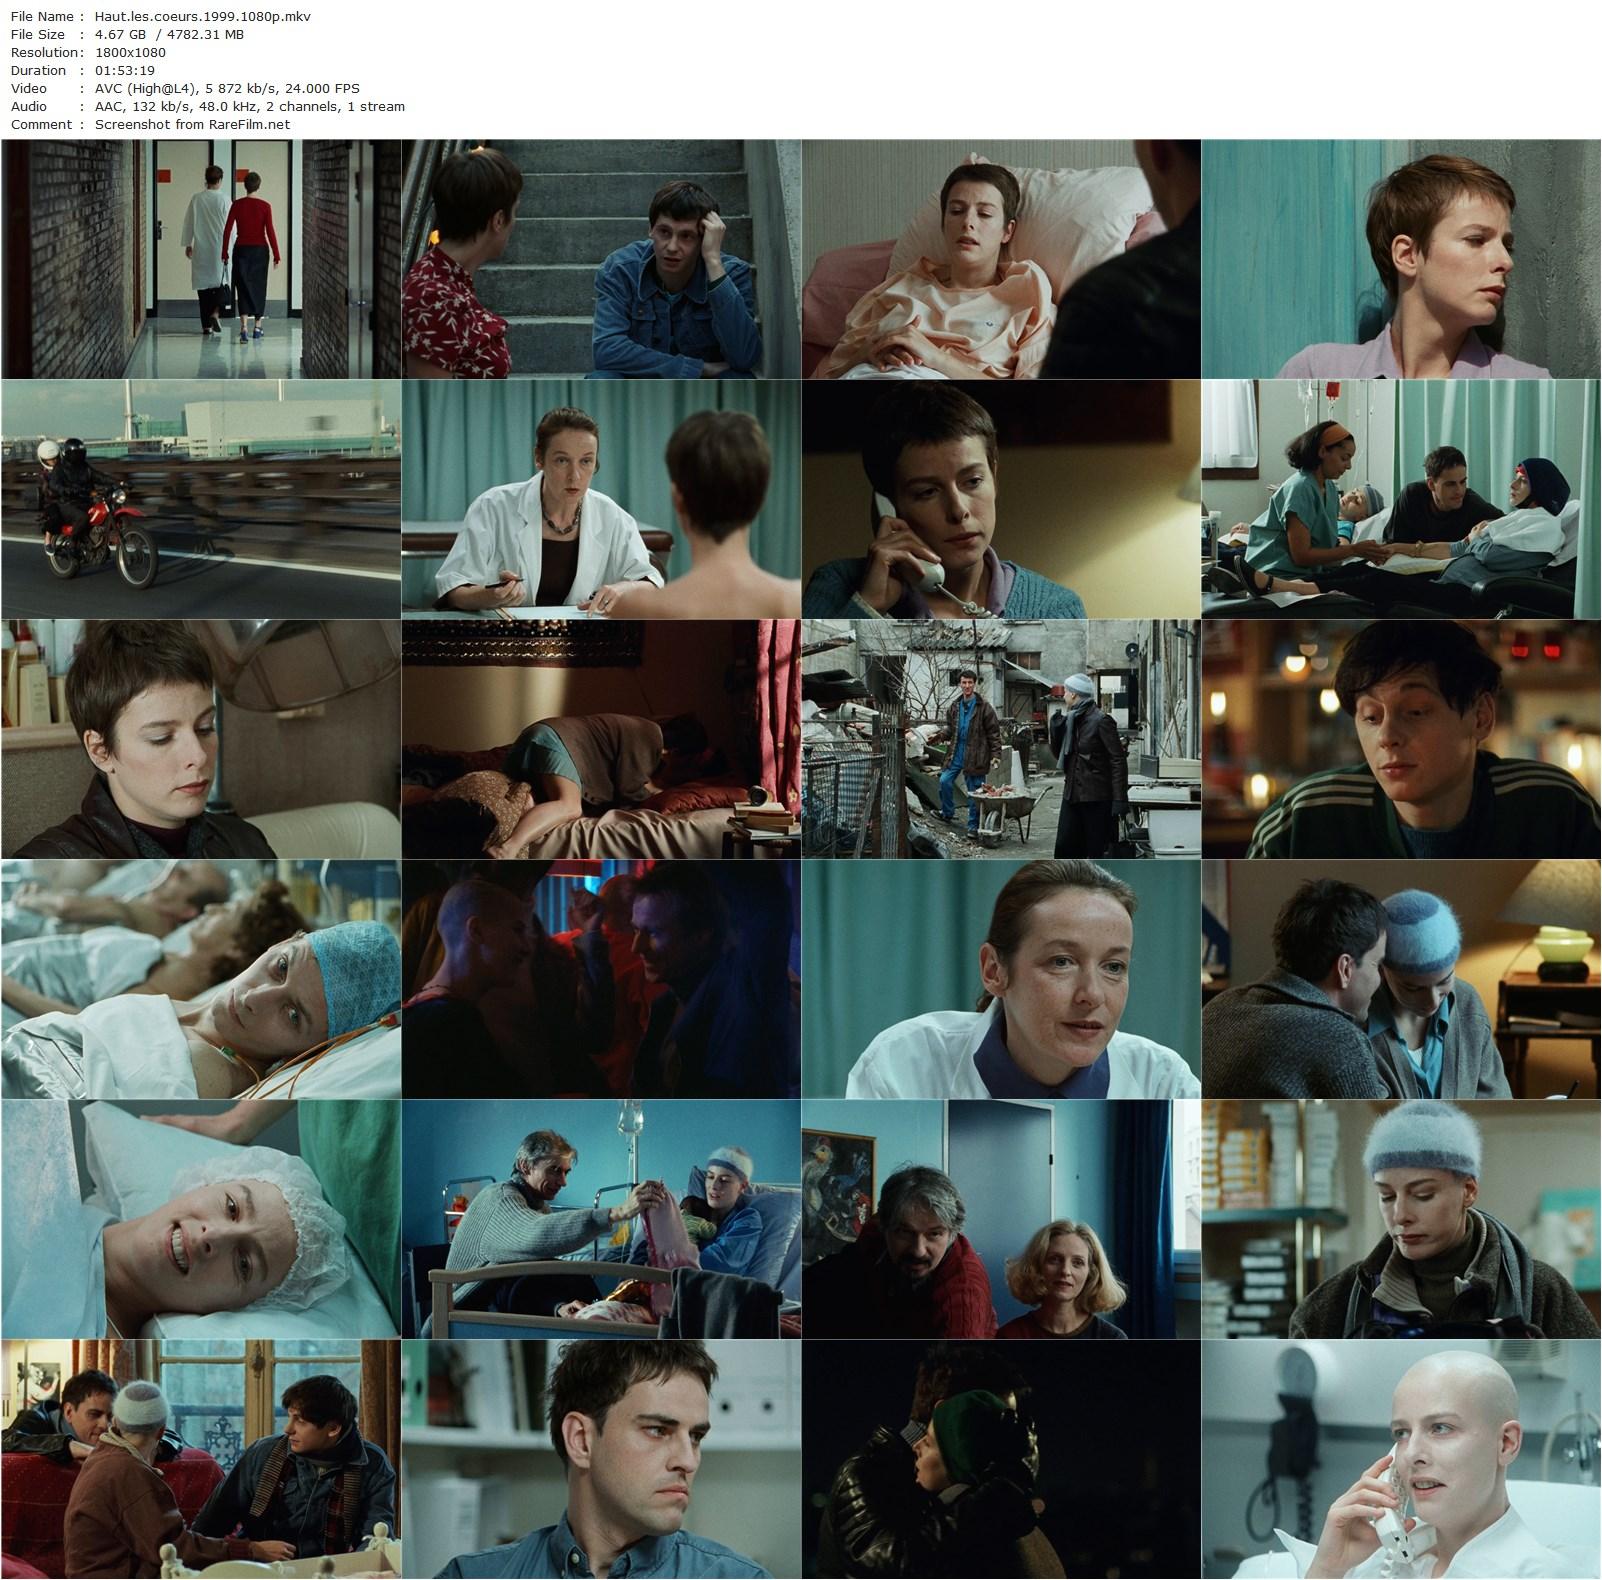Select the woman resting on pink pillow thumbnail

pos(1001,259)
